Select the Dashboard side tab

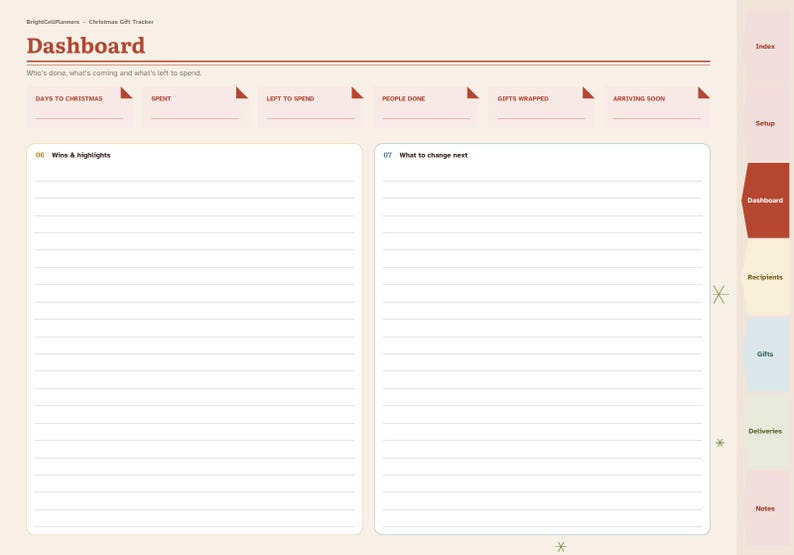coord(765,201)
